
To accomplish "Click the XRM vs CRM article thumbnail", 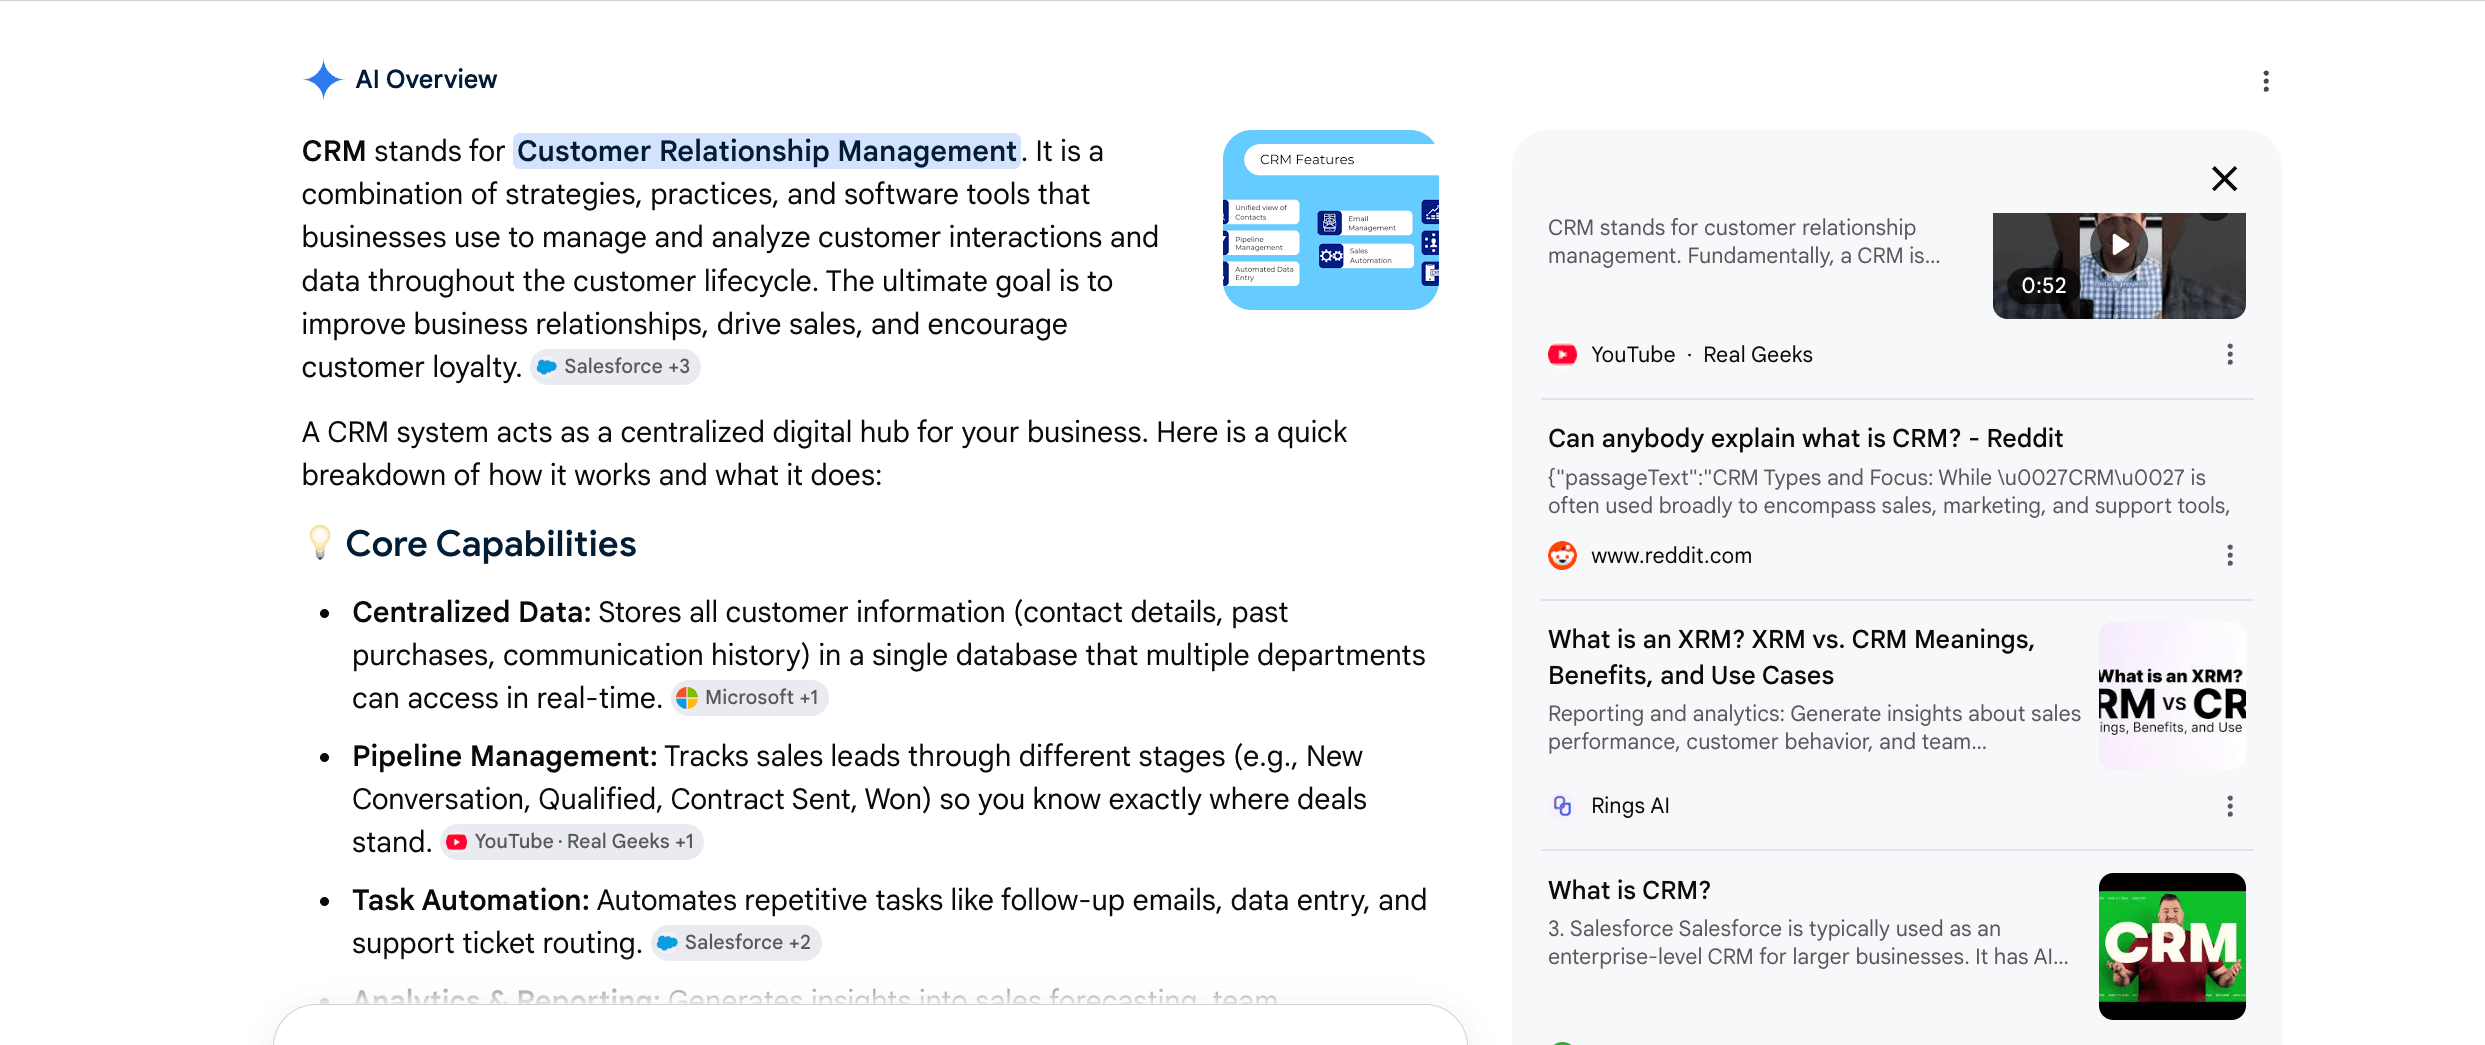I will (2172, 696).
